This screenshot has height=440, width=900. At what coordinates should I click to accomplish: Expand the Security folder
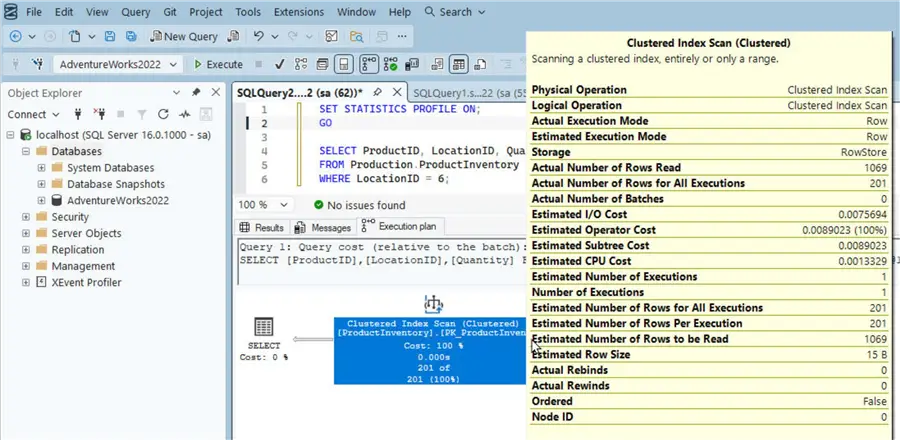point(26,217)
